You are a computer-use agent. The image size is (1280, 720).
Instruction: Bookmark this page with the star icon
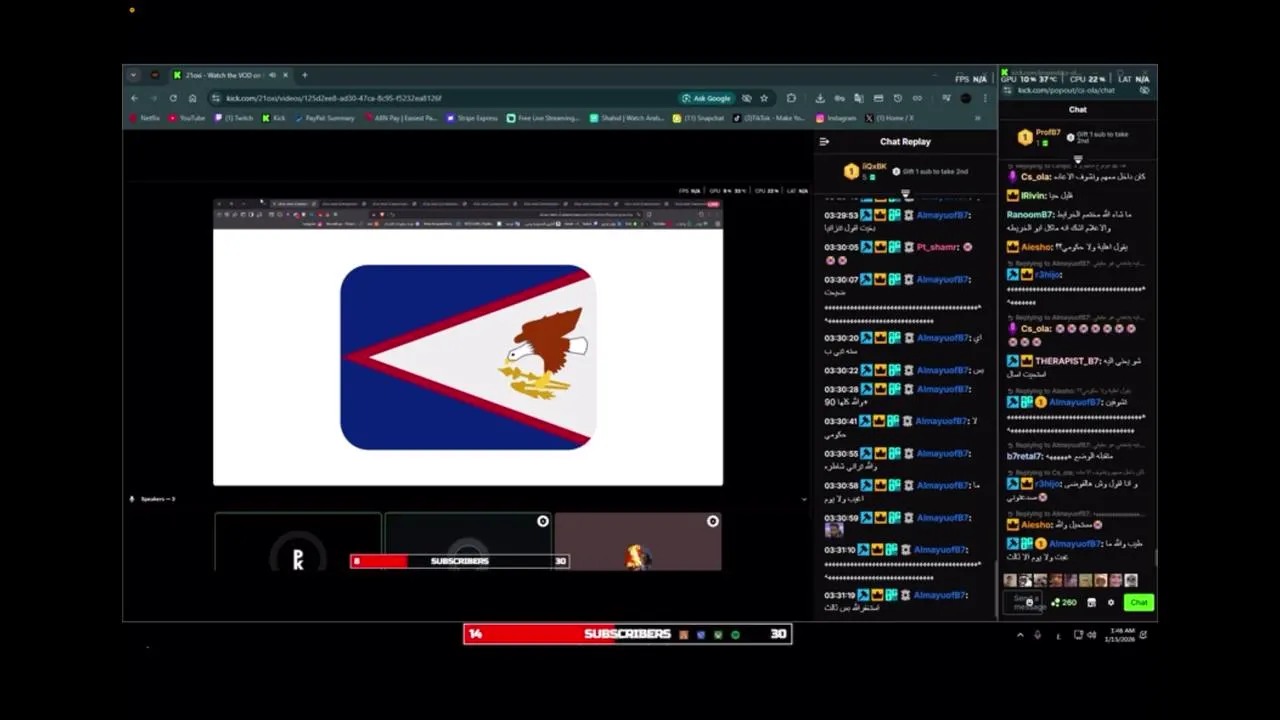point(764,98)
